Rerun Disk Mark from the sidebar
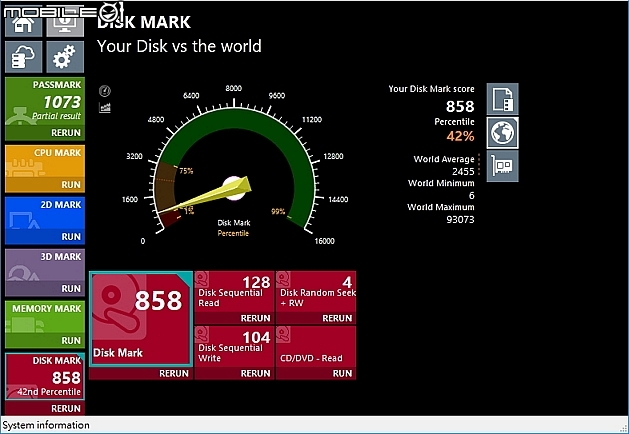The image size is (629, 434). click(x=45, y=408)
